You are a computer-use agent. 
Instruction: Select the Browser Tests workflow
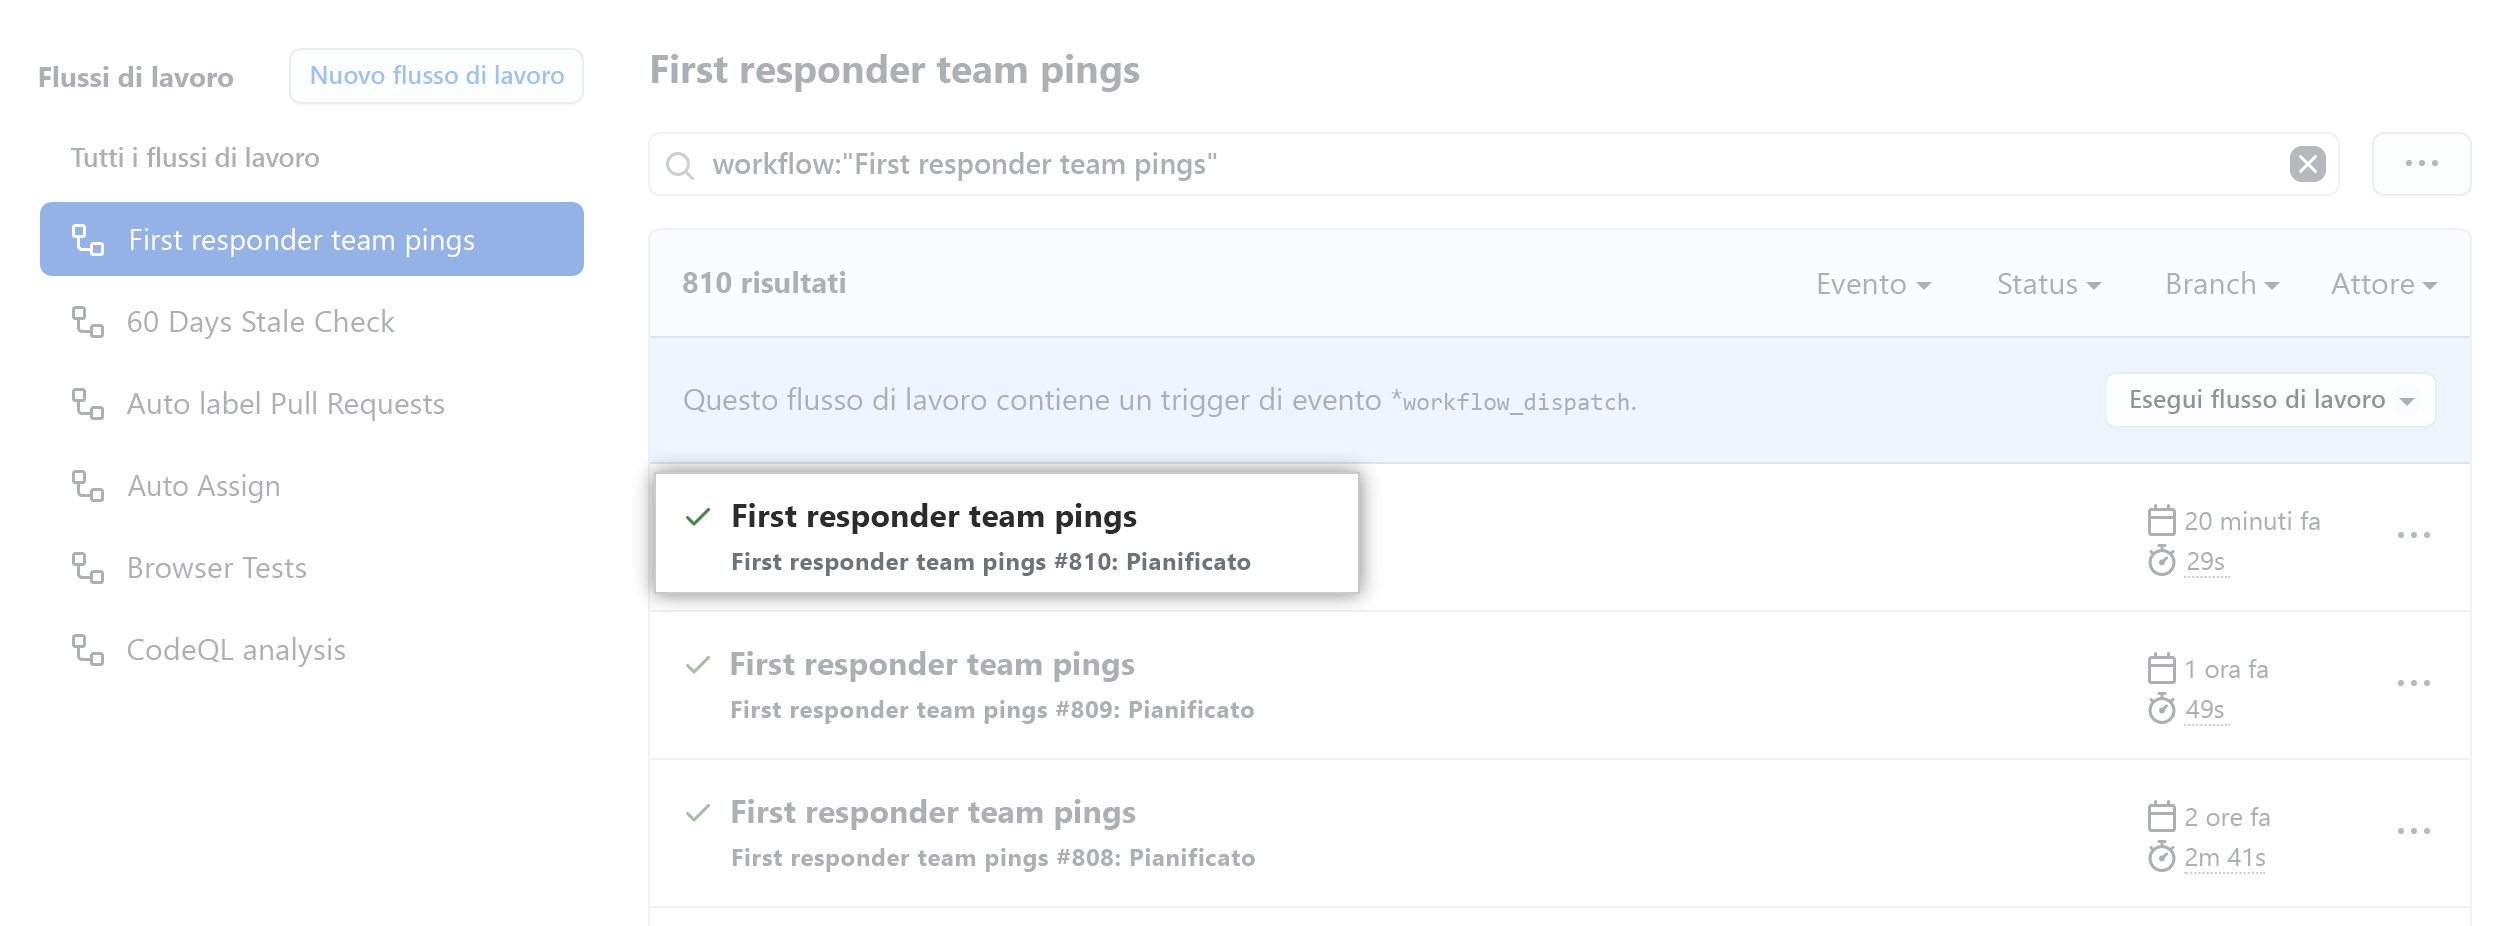coord(216,569)
